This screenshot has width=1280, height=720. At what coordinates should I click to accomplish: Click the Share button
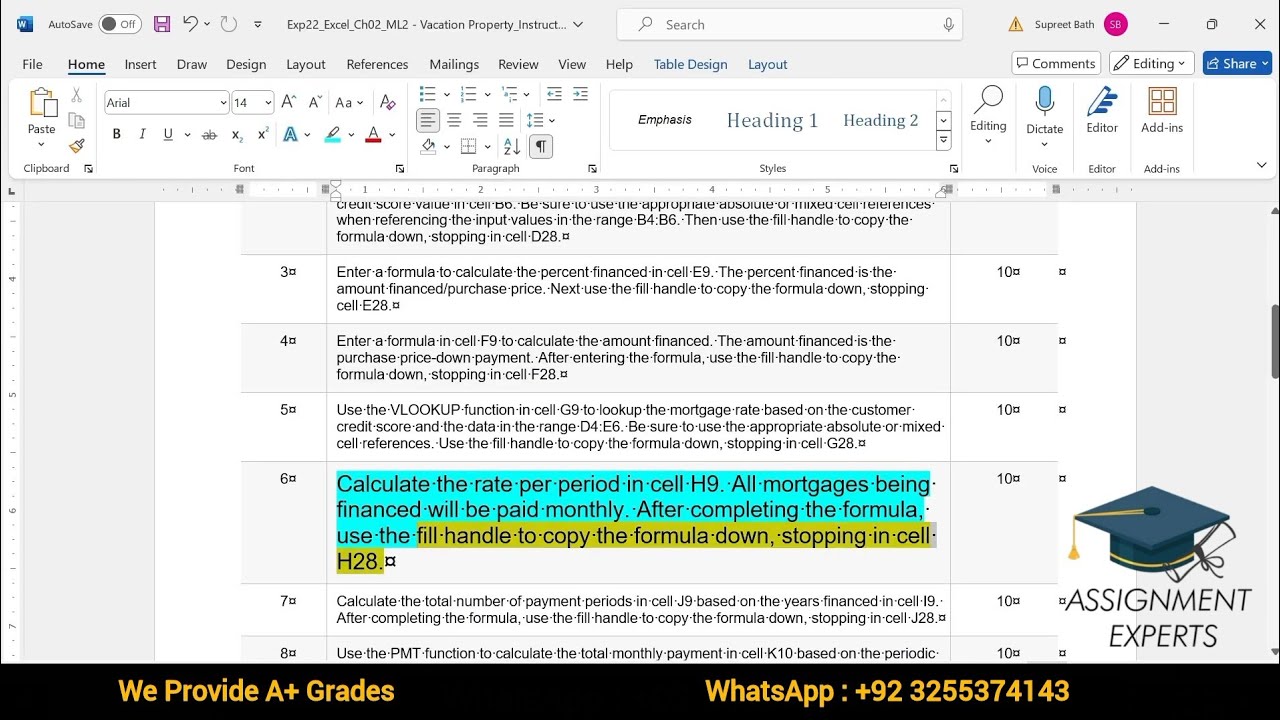click(x=1237, y=63)
